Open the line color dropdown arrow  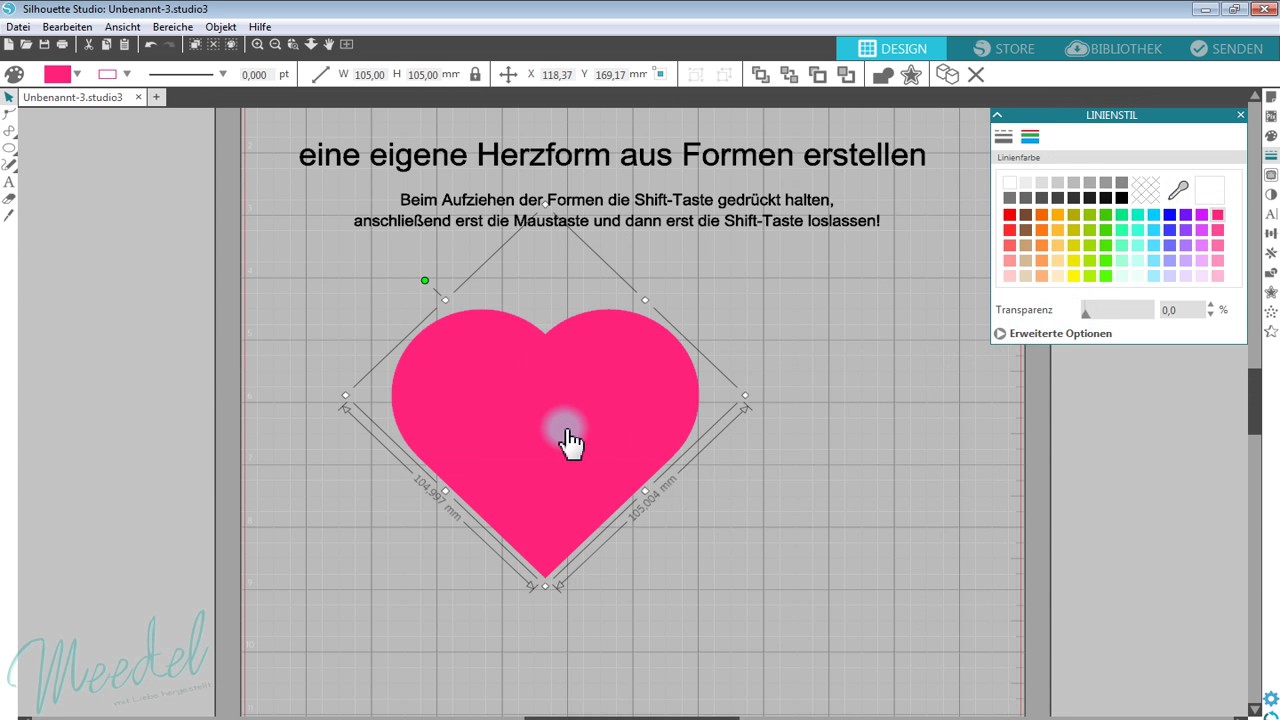tap(126, 75)
